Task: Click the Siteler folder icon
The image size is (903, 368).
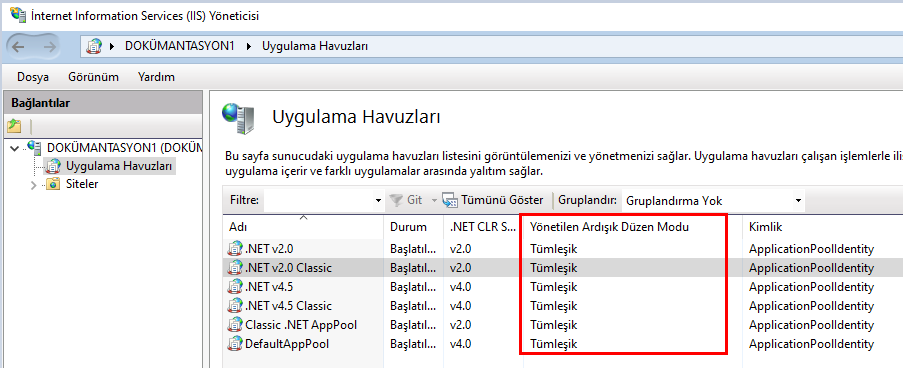Action: (54, 185)
